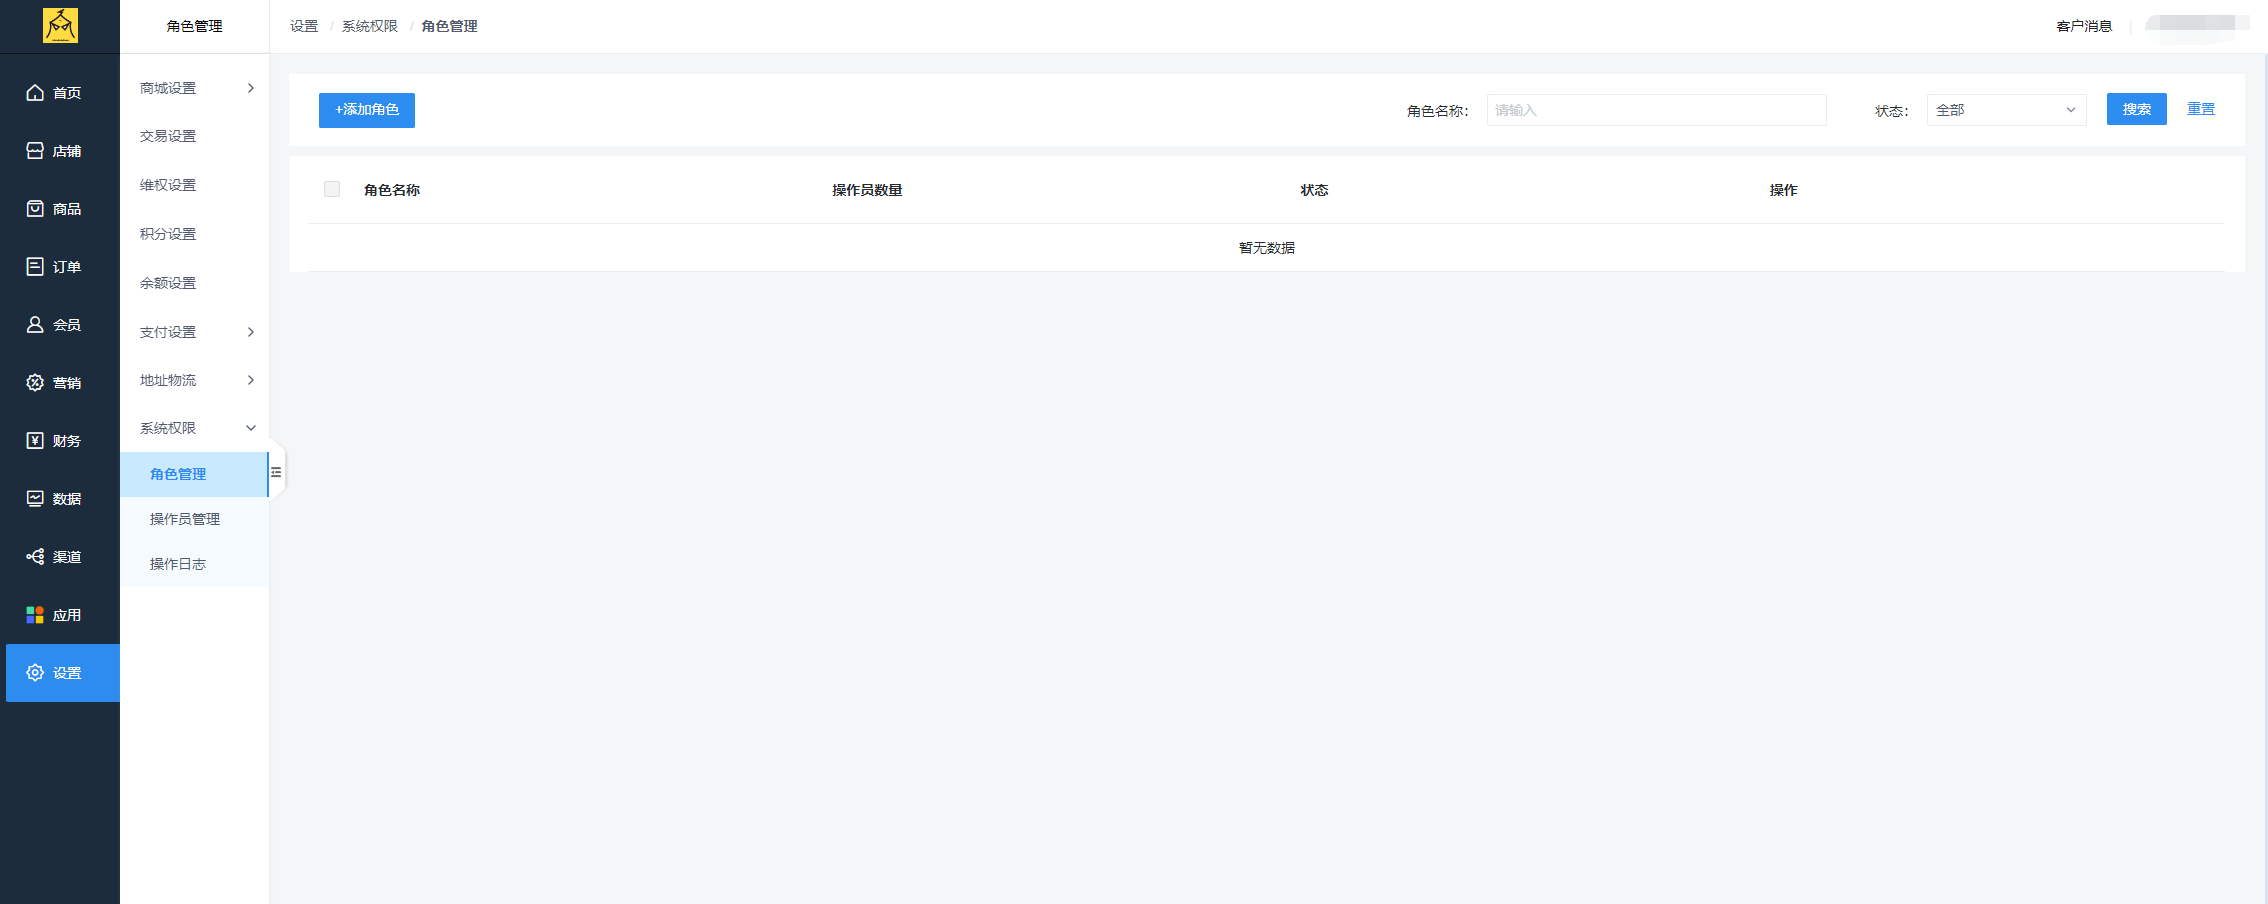Click the home icon in sidebar

[35, 93]
